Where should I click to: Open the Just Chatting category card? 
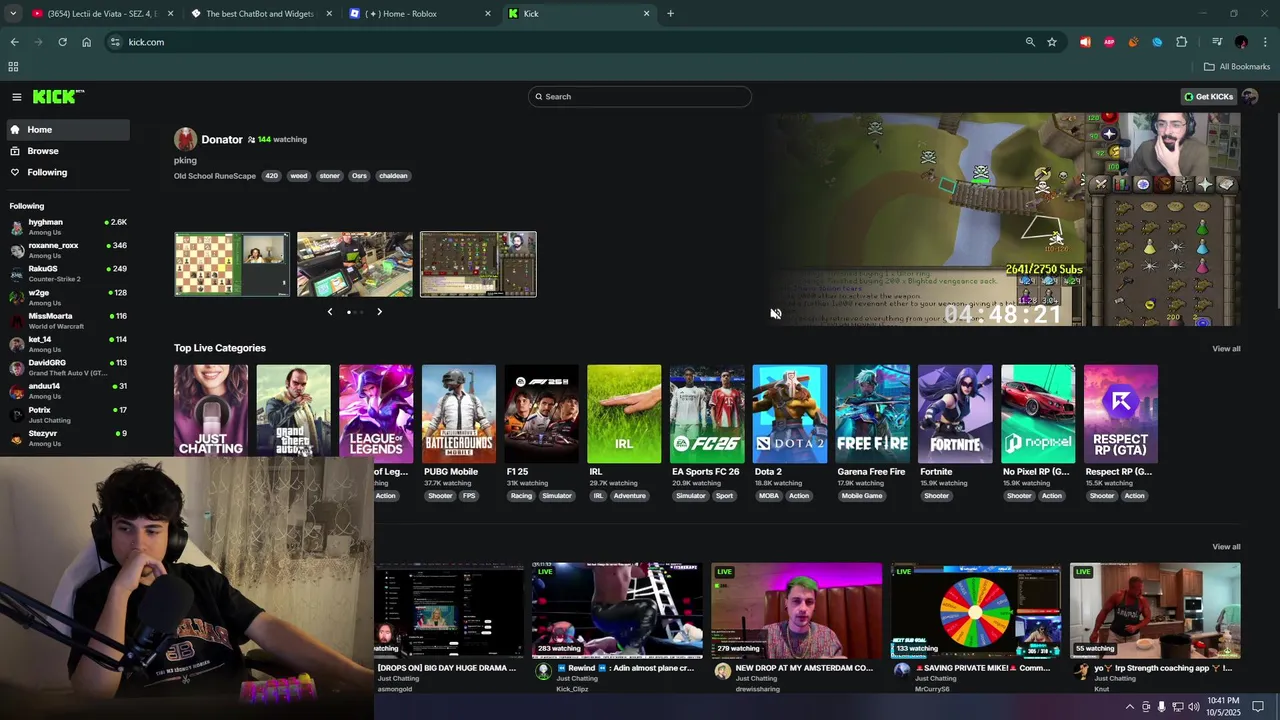pos(211,413)
